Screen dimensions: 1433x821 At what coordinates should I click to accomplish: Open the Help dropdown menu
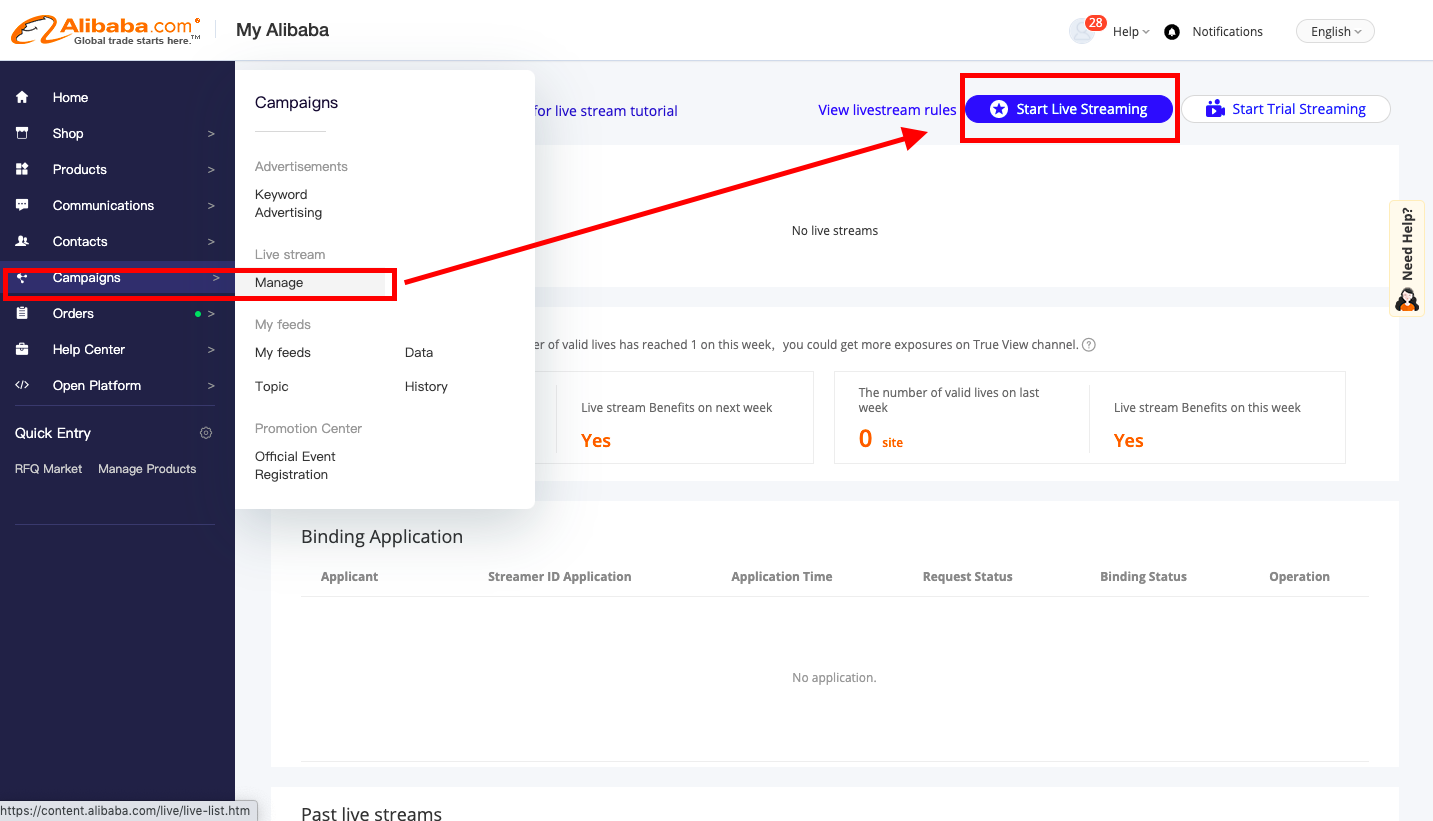coord(1131,32)
